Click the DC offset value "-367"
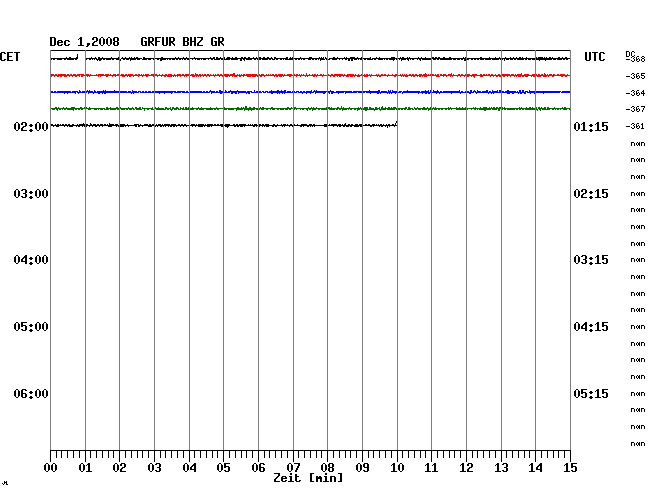 [x=635, y=109]
